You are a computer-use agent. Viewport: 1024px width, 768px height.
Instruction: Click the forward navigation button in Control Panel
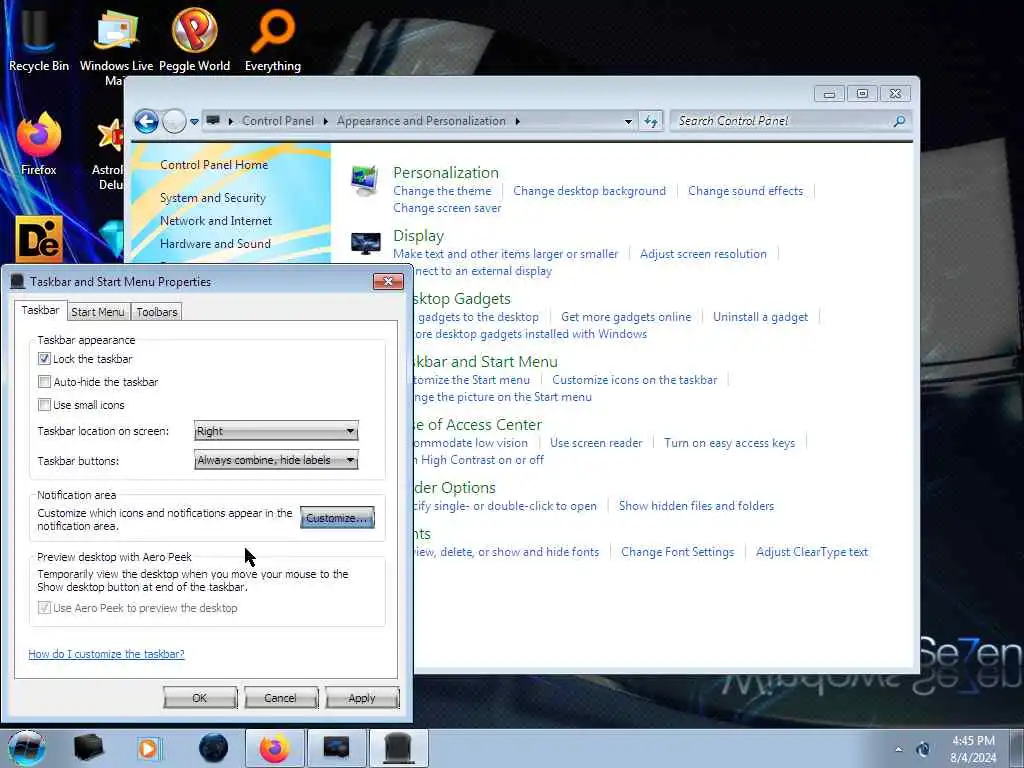(x=174, y=121)
